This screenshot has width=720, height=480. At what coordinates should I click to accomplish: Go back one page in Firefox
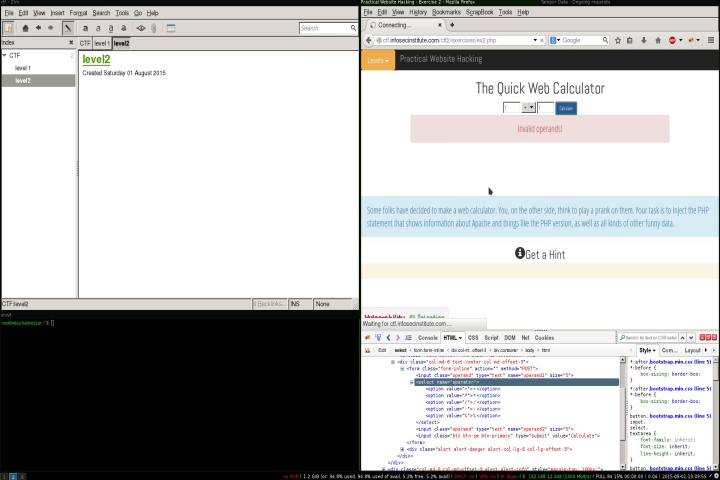tap(369, 40)
